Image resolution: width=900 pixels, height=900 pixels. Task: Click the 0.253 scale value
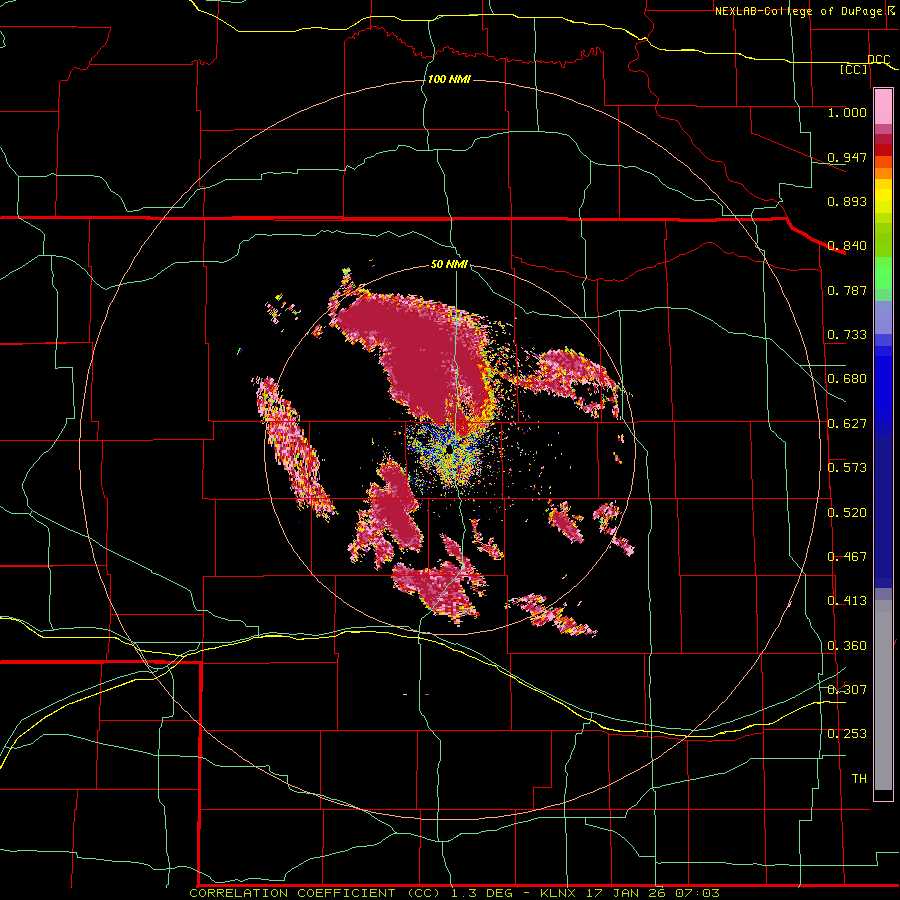[847, 734]
